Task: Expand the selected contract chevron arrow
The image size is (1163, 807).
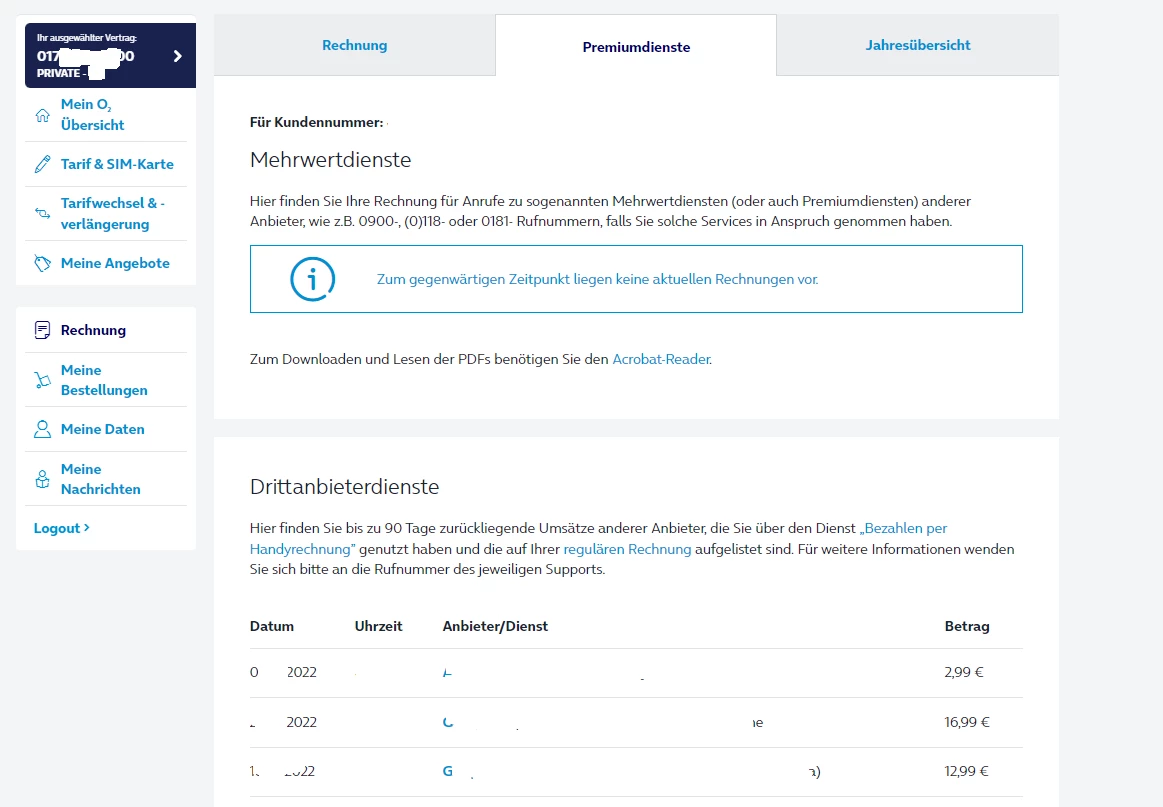Action: (x=177, y=56)
